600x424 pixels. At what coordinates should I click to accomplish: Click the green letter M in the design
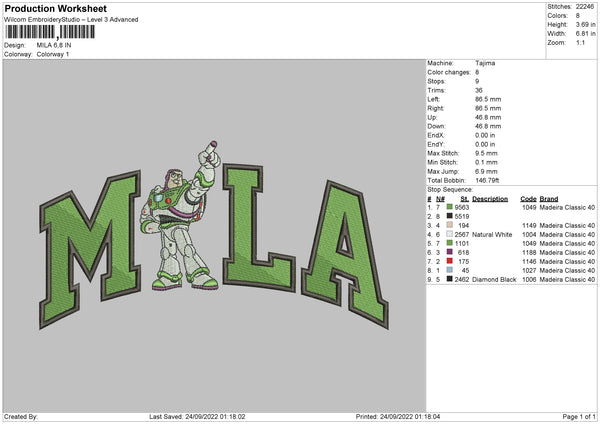90,249
